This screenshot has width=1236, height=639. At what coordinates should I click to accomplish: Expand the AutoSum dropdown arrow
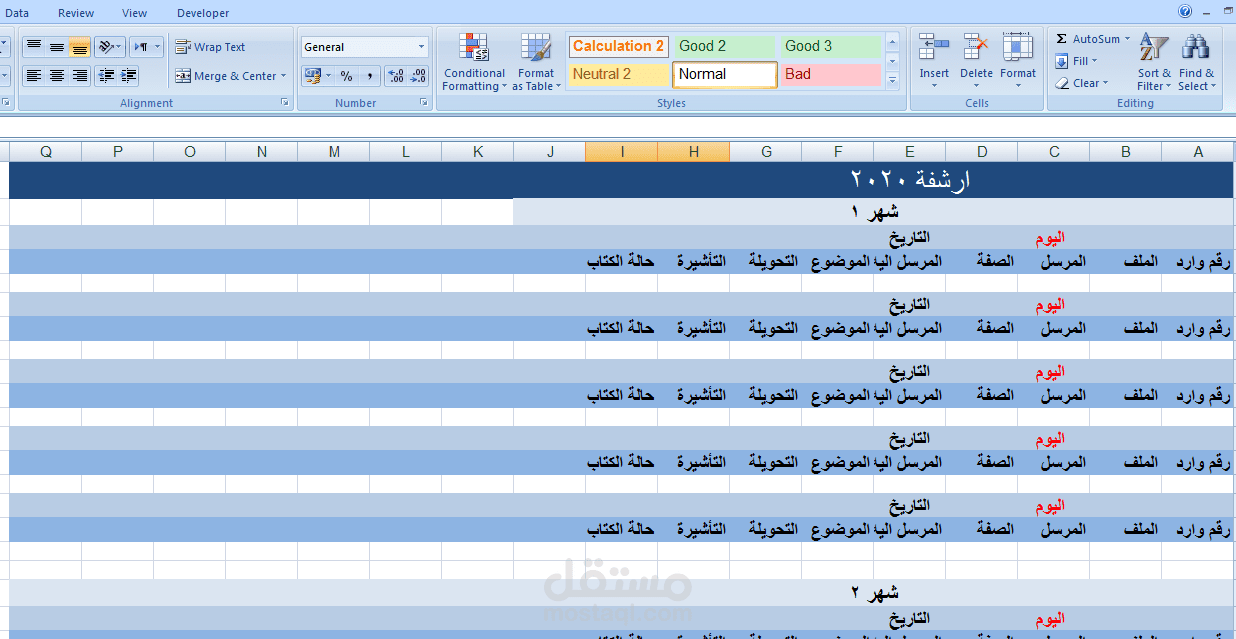tap(1127, 39)
